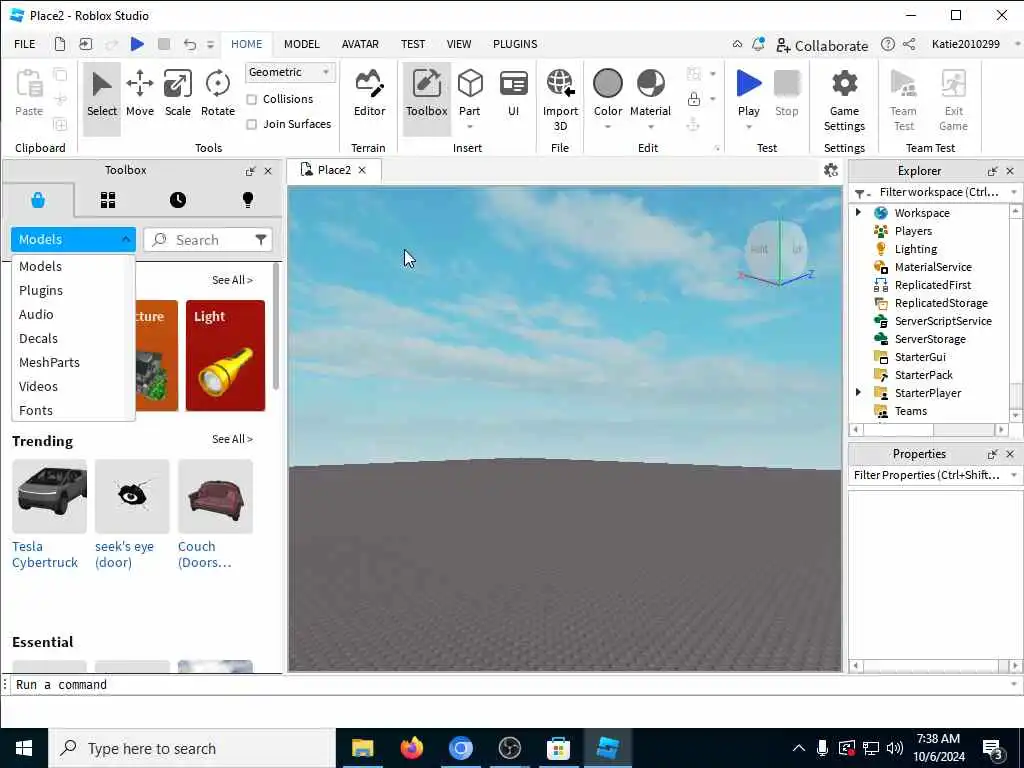This screenshot has height=768, width=1024.
Task: Collapse the Models category dropdown
Action: [73, 240]
